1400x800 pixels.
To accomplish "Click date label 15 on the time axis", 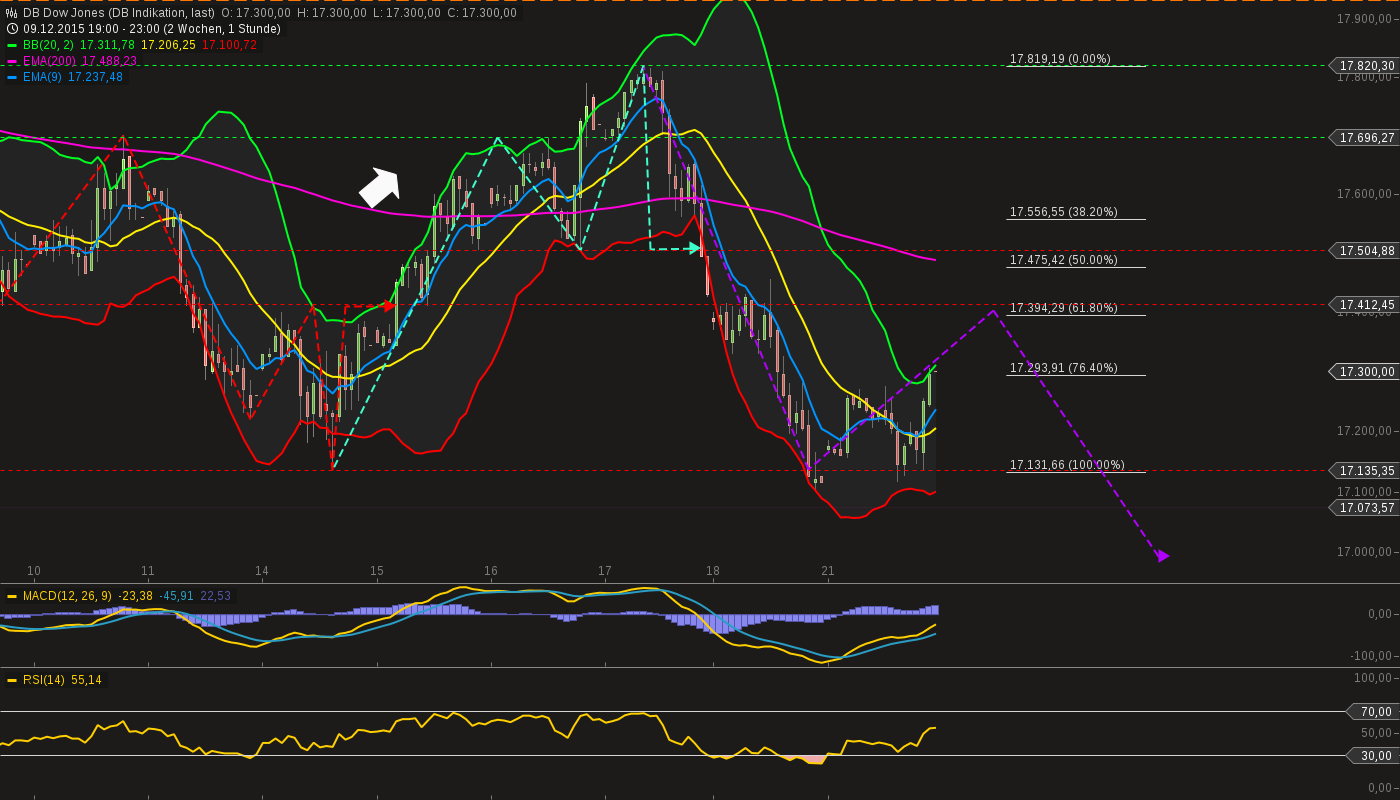I will 377,571.
